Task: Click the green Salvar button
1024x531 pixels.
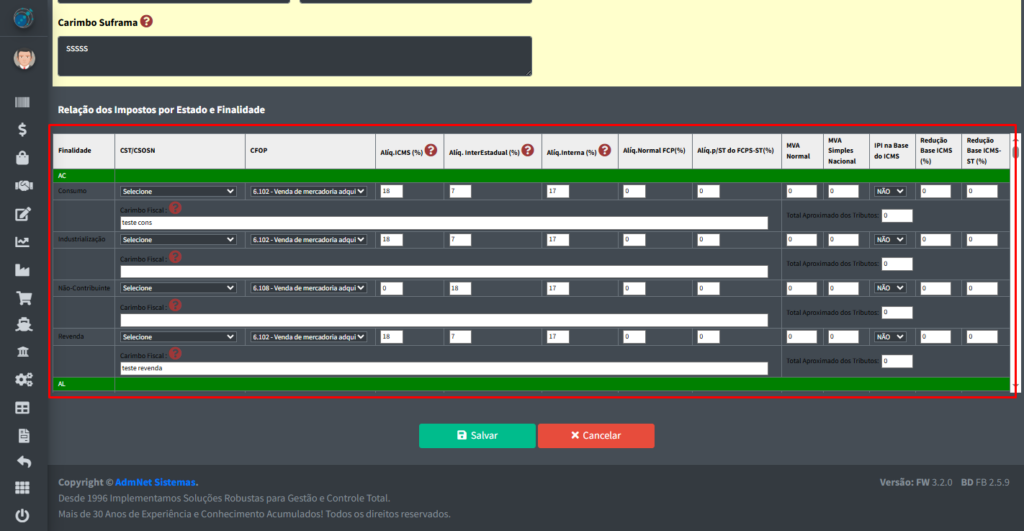Action: [x=477, y=436]
